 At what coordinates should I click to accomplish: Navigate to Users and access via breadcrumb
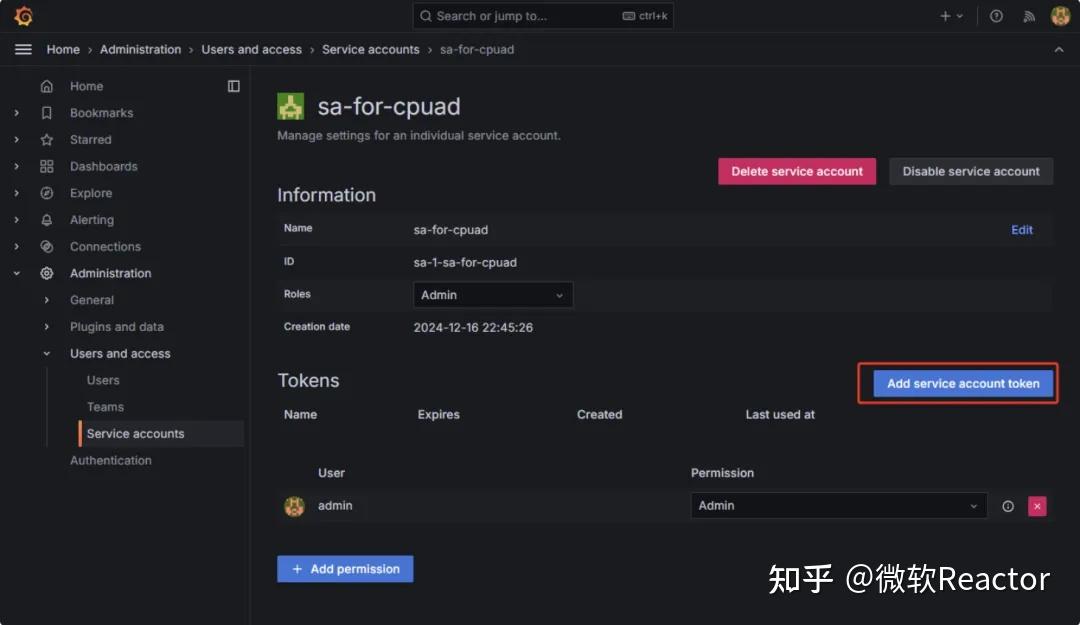pos(252,49)
